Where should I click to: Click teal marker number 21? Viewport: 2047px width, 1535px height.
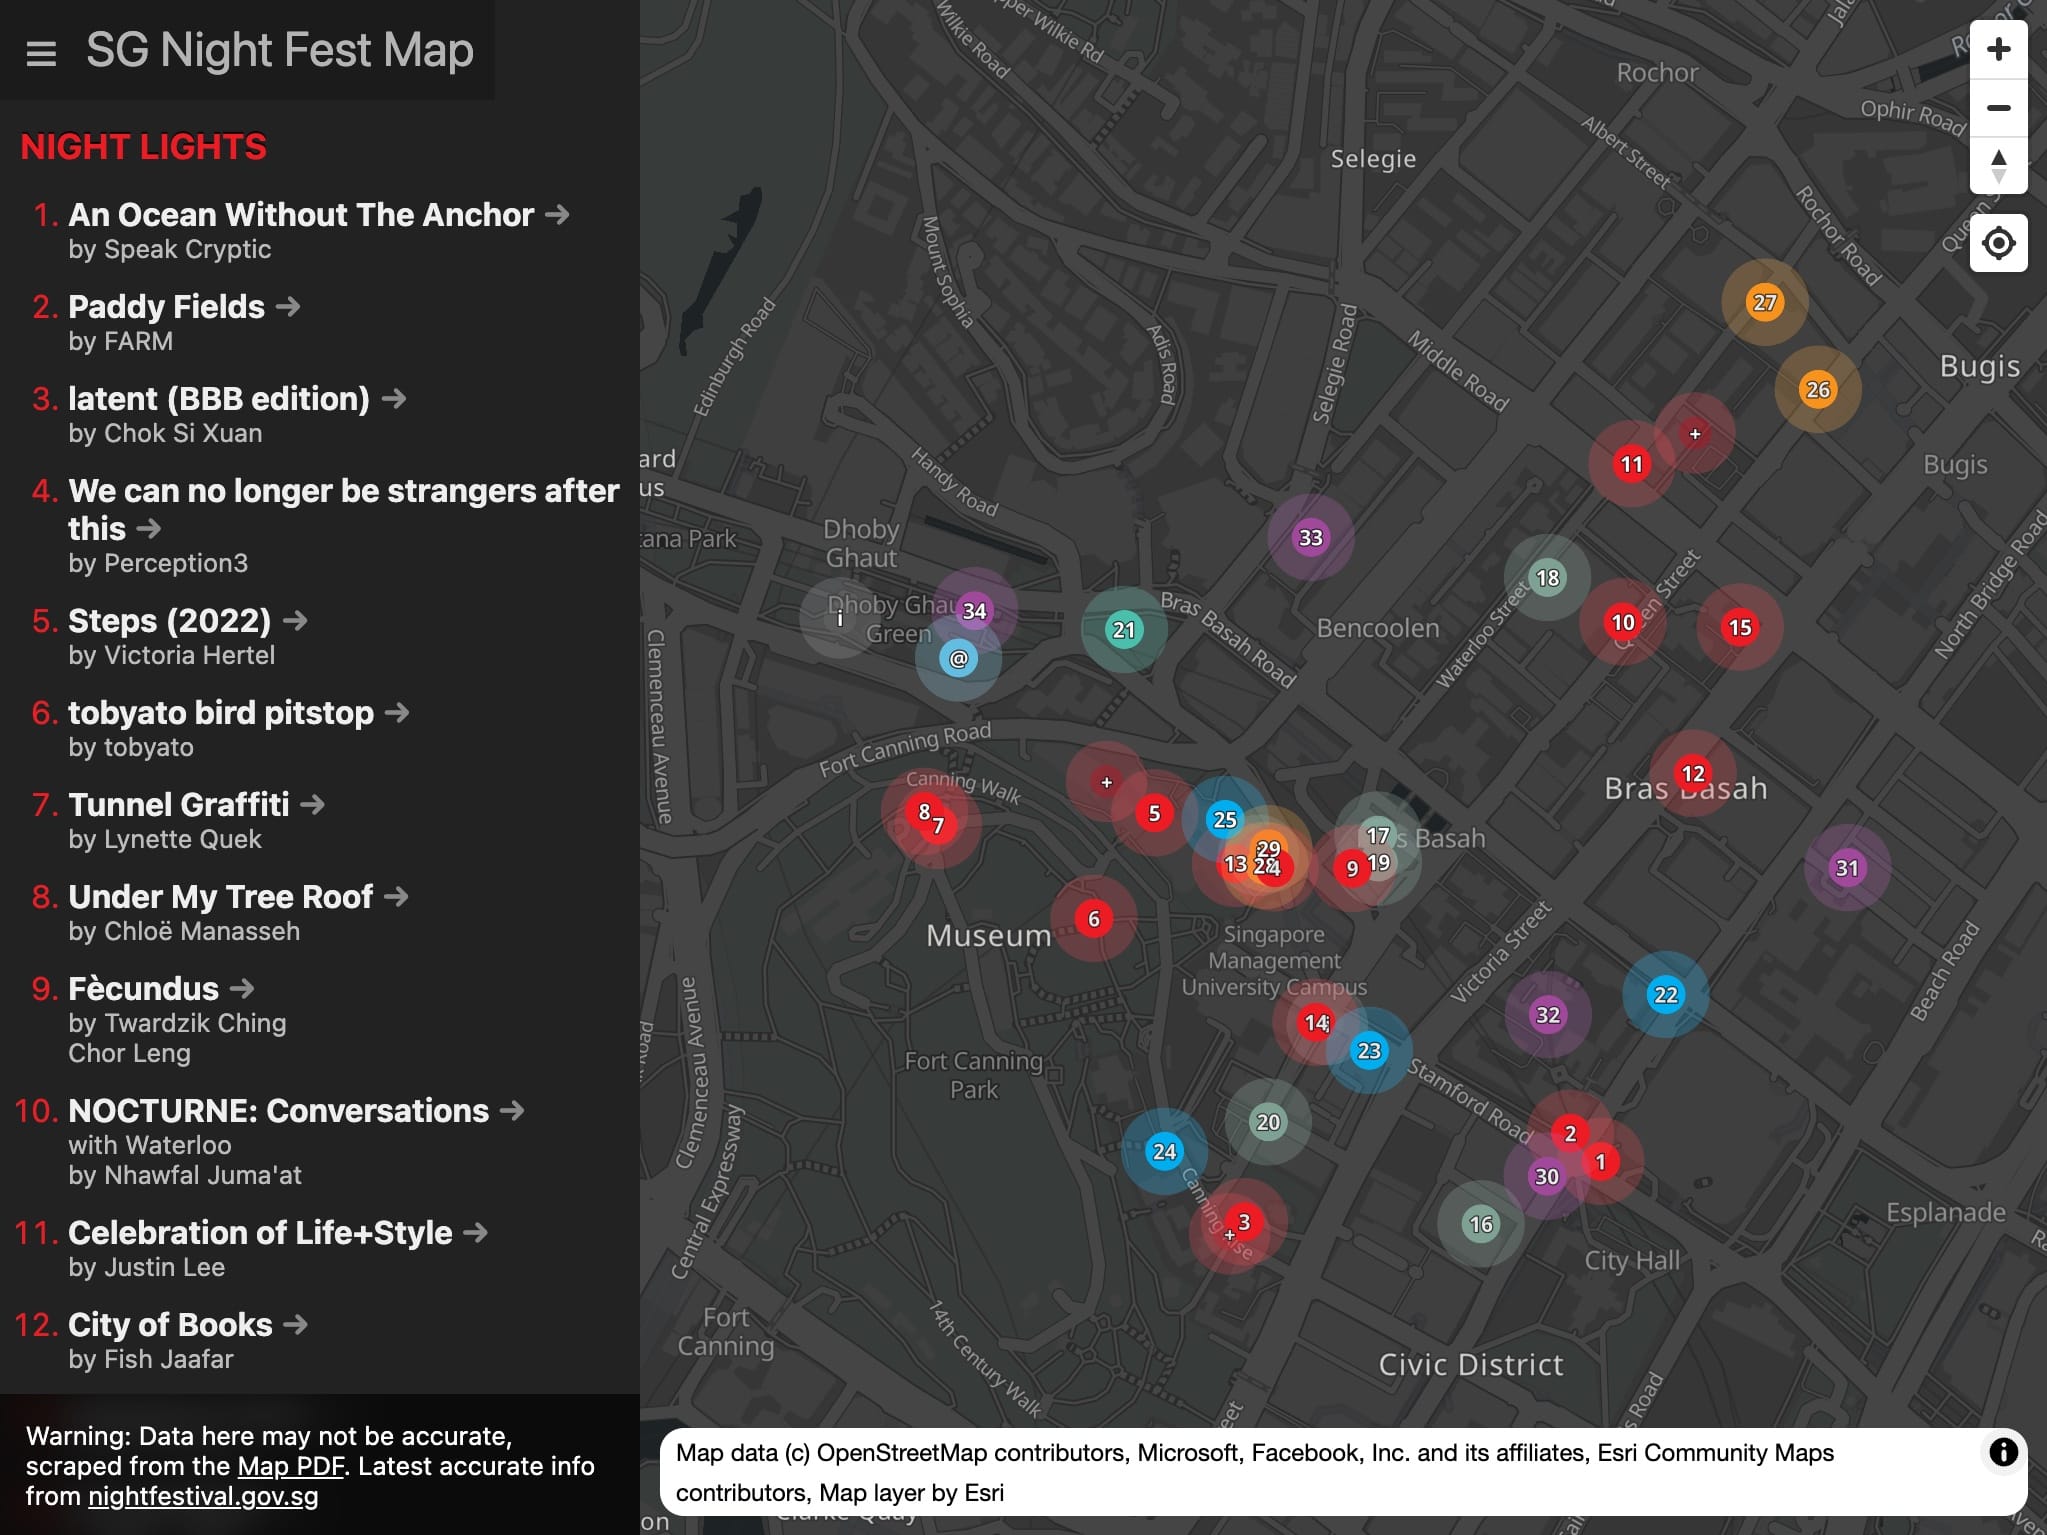pos(1124,630)
